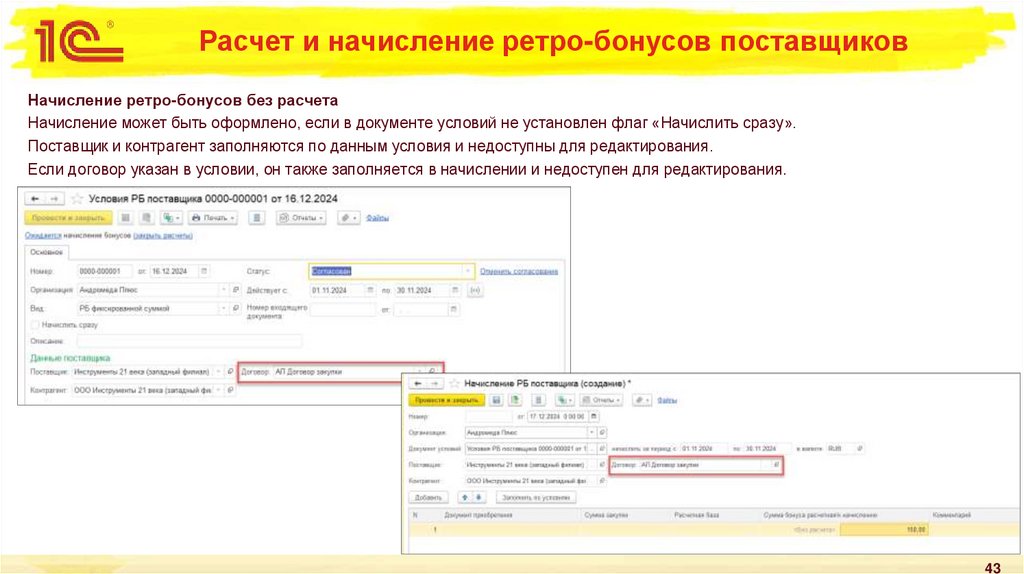Open calendar for Действует с 01.11.2024
Viewport: 1024px width, 574px height.
(370, 290)
